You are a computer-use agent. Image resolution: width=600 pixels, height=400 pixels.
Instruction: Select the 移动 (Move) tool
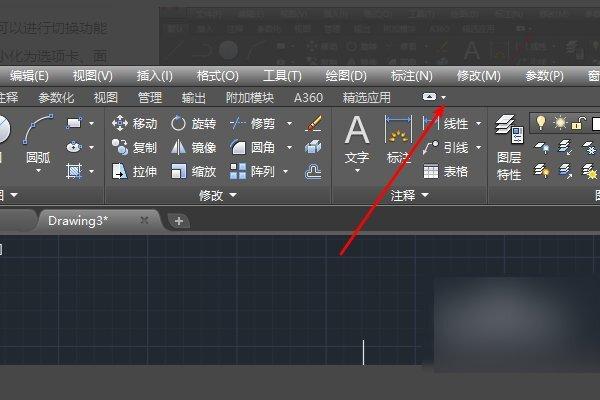[135, 124]
